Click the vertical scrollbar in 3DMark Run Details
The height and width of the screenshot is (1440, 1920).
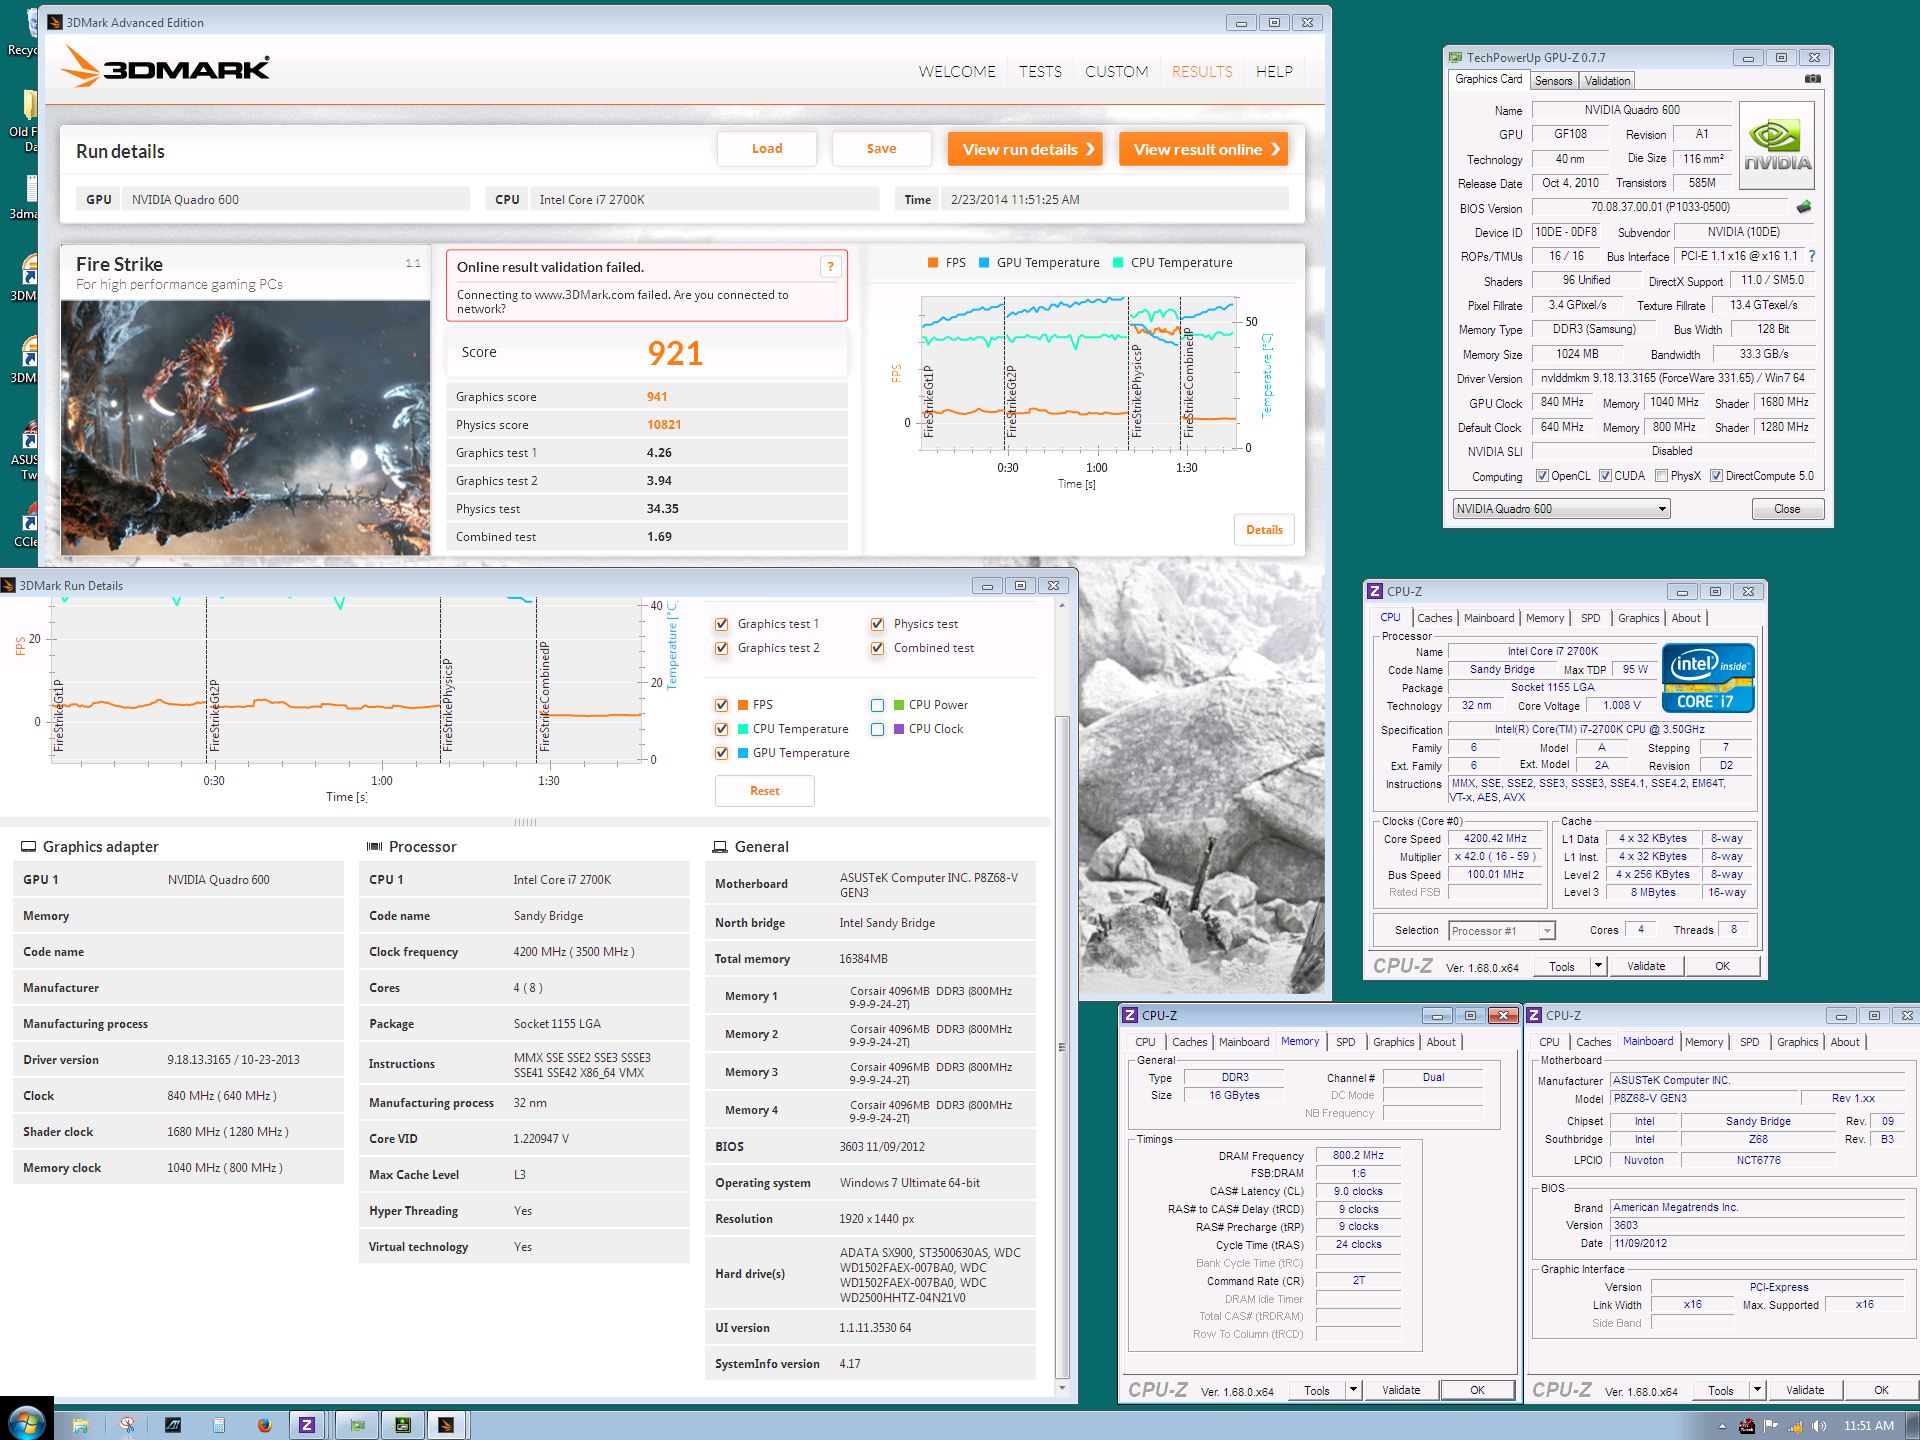[x=1062, y=1045]
